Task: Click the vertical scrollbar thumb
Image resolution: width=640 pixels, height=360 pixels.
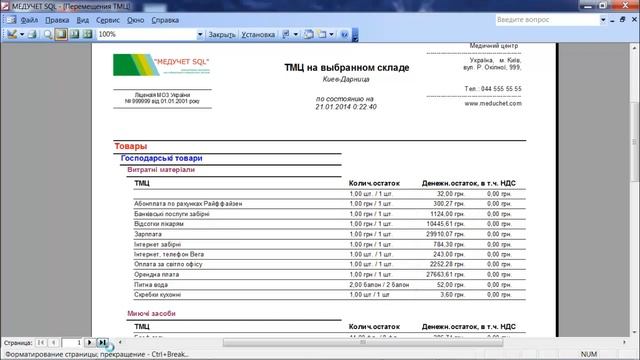Action: point(635,141)
